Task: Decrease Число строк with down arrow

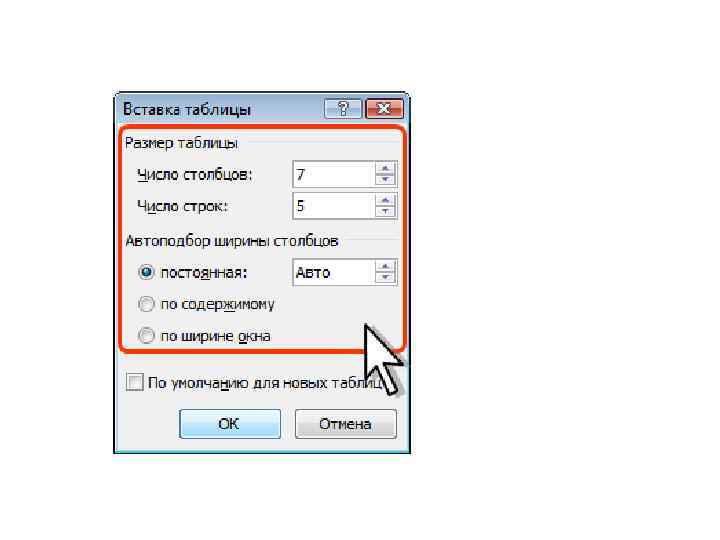Action: [x=385, y=212]
